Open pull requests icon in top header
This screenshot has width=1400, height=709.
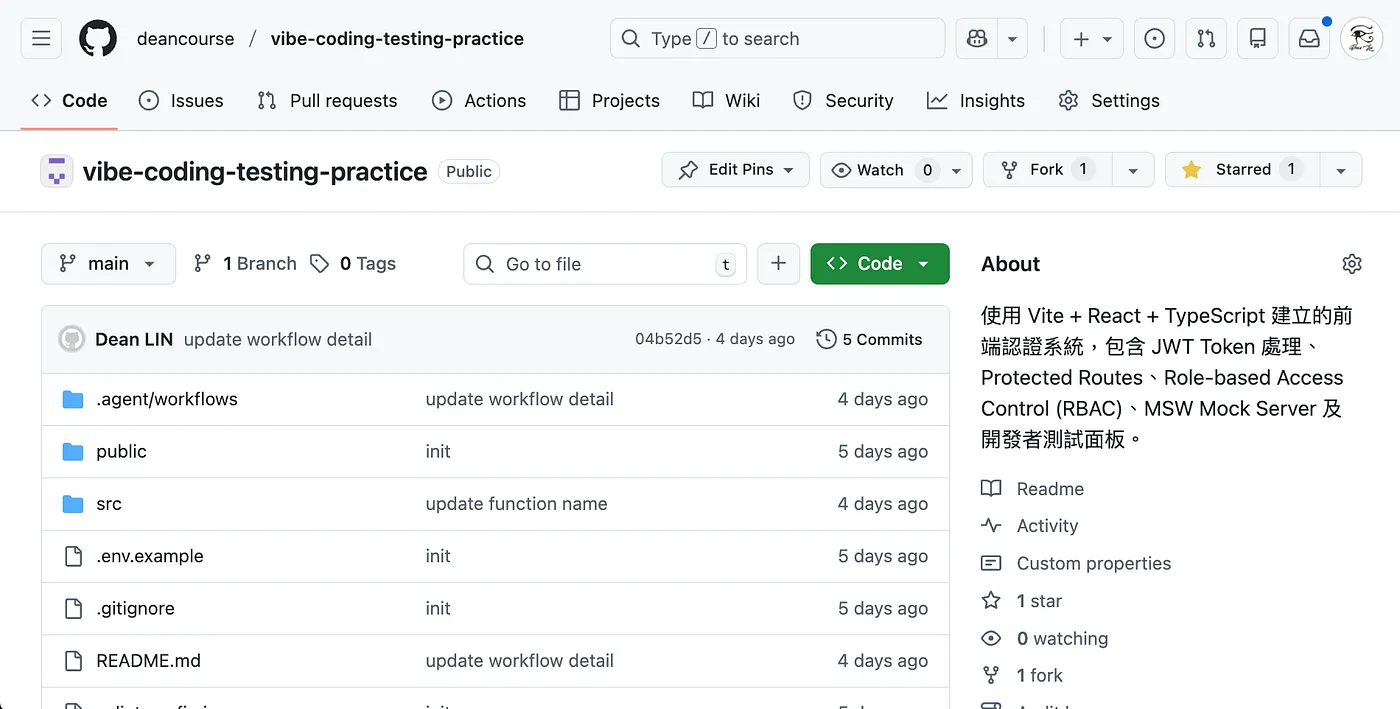coord(1206,39)
